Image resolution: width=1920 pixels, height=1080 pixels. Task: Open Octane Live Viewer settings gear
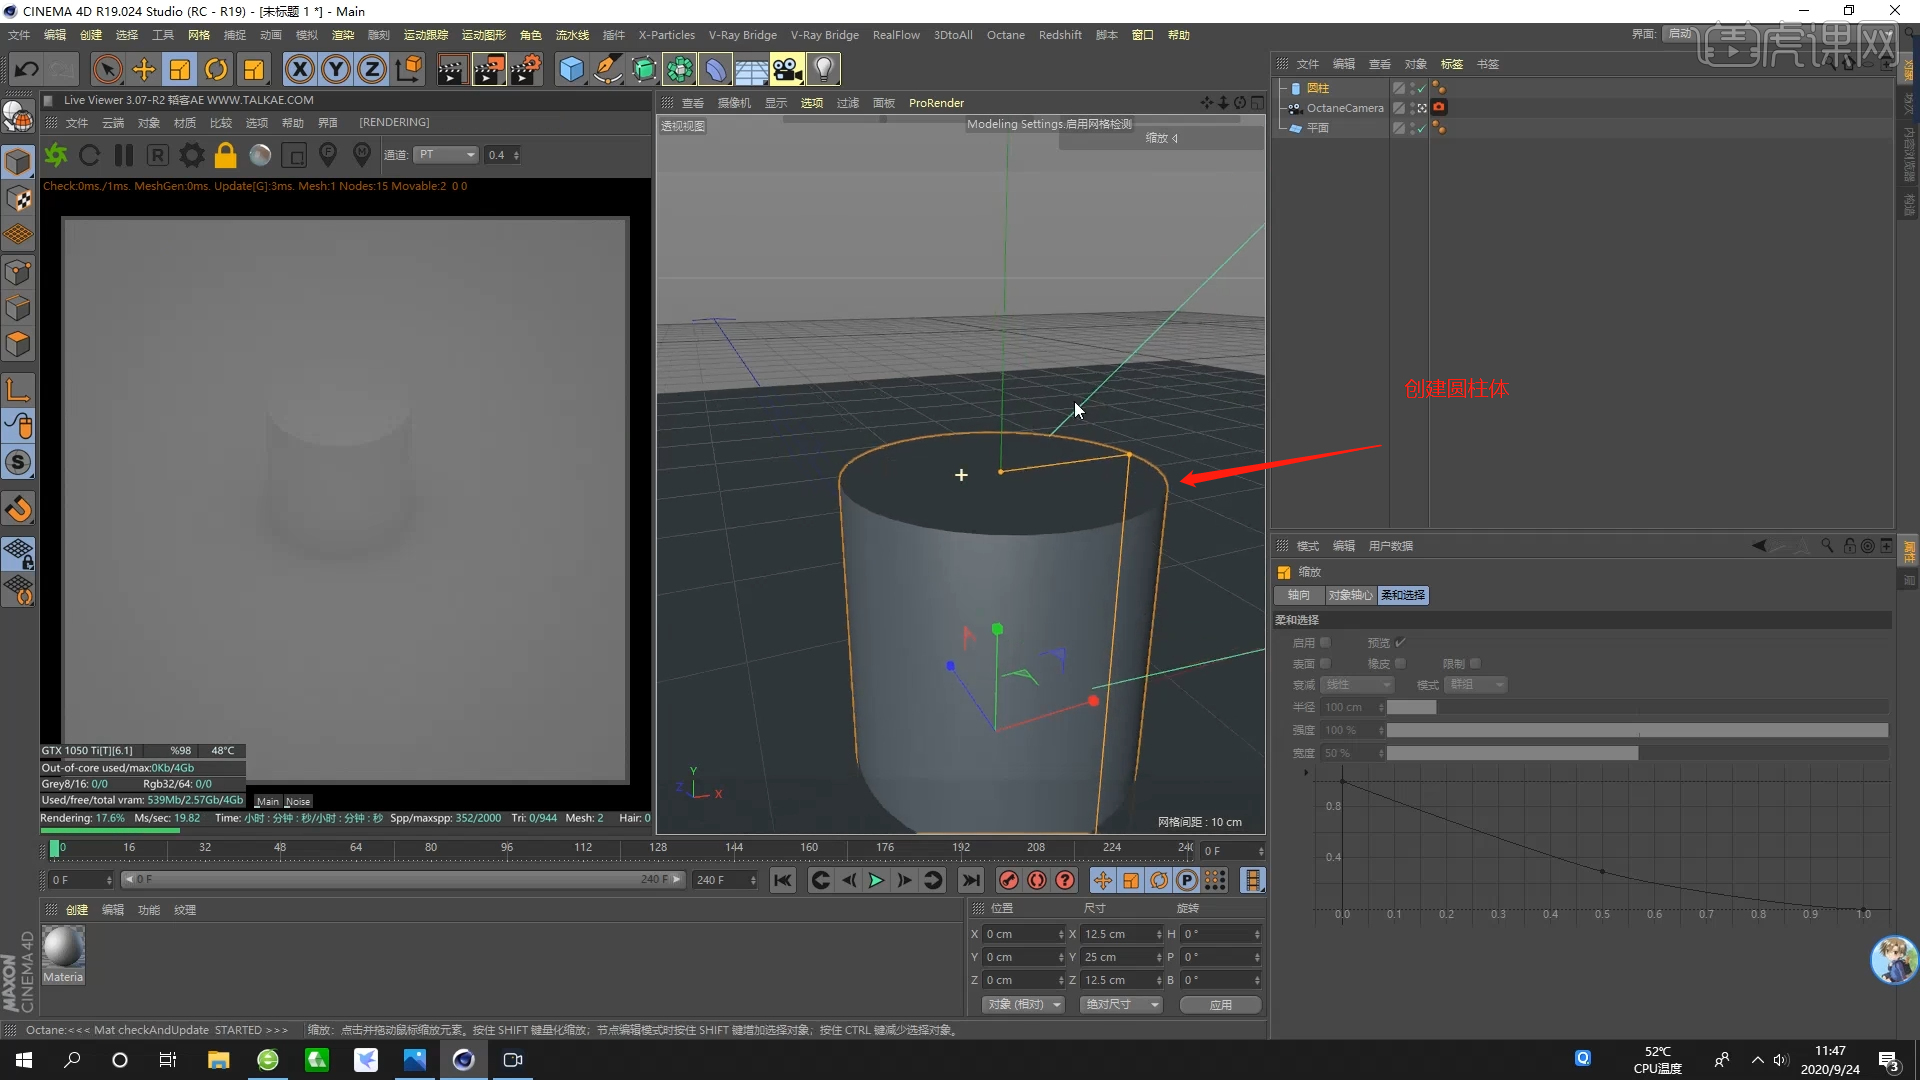click(x=191, y=155)
